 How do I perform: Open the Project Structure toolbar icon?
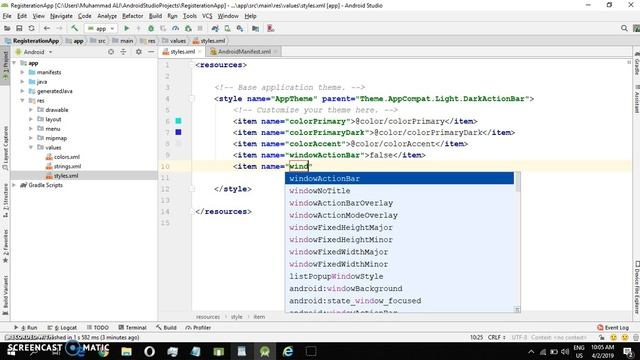256,29
